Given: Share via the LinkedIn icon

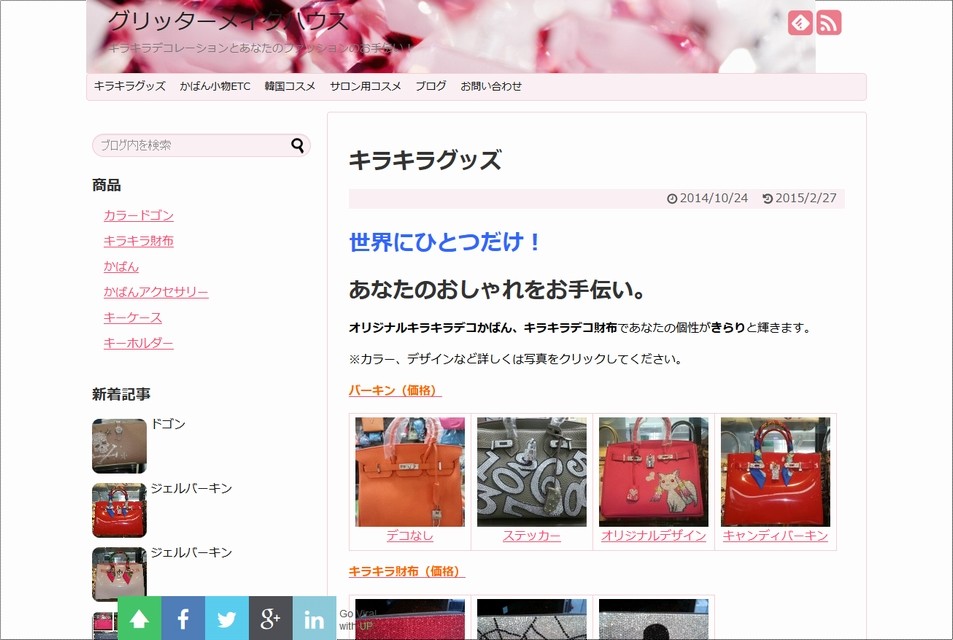Looking at the screenshot, I should tap(314, 618).
